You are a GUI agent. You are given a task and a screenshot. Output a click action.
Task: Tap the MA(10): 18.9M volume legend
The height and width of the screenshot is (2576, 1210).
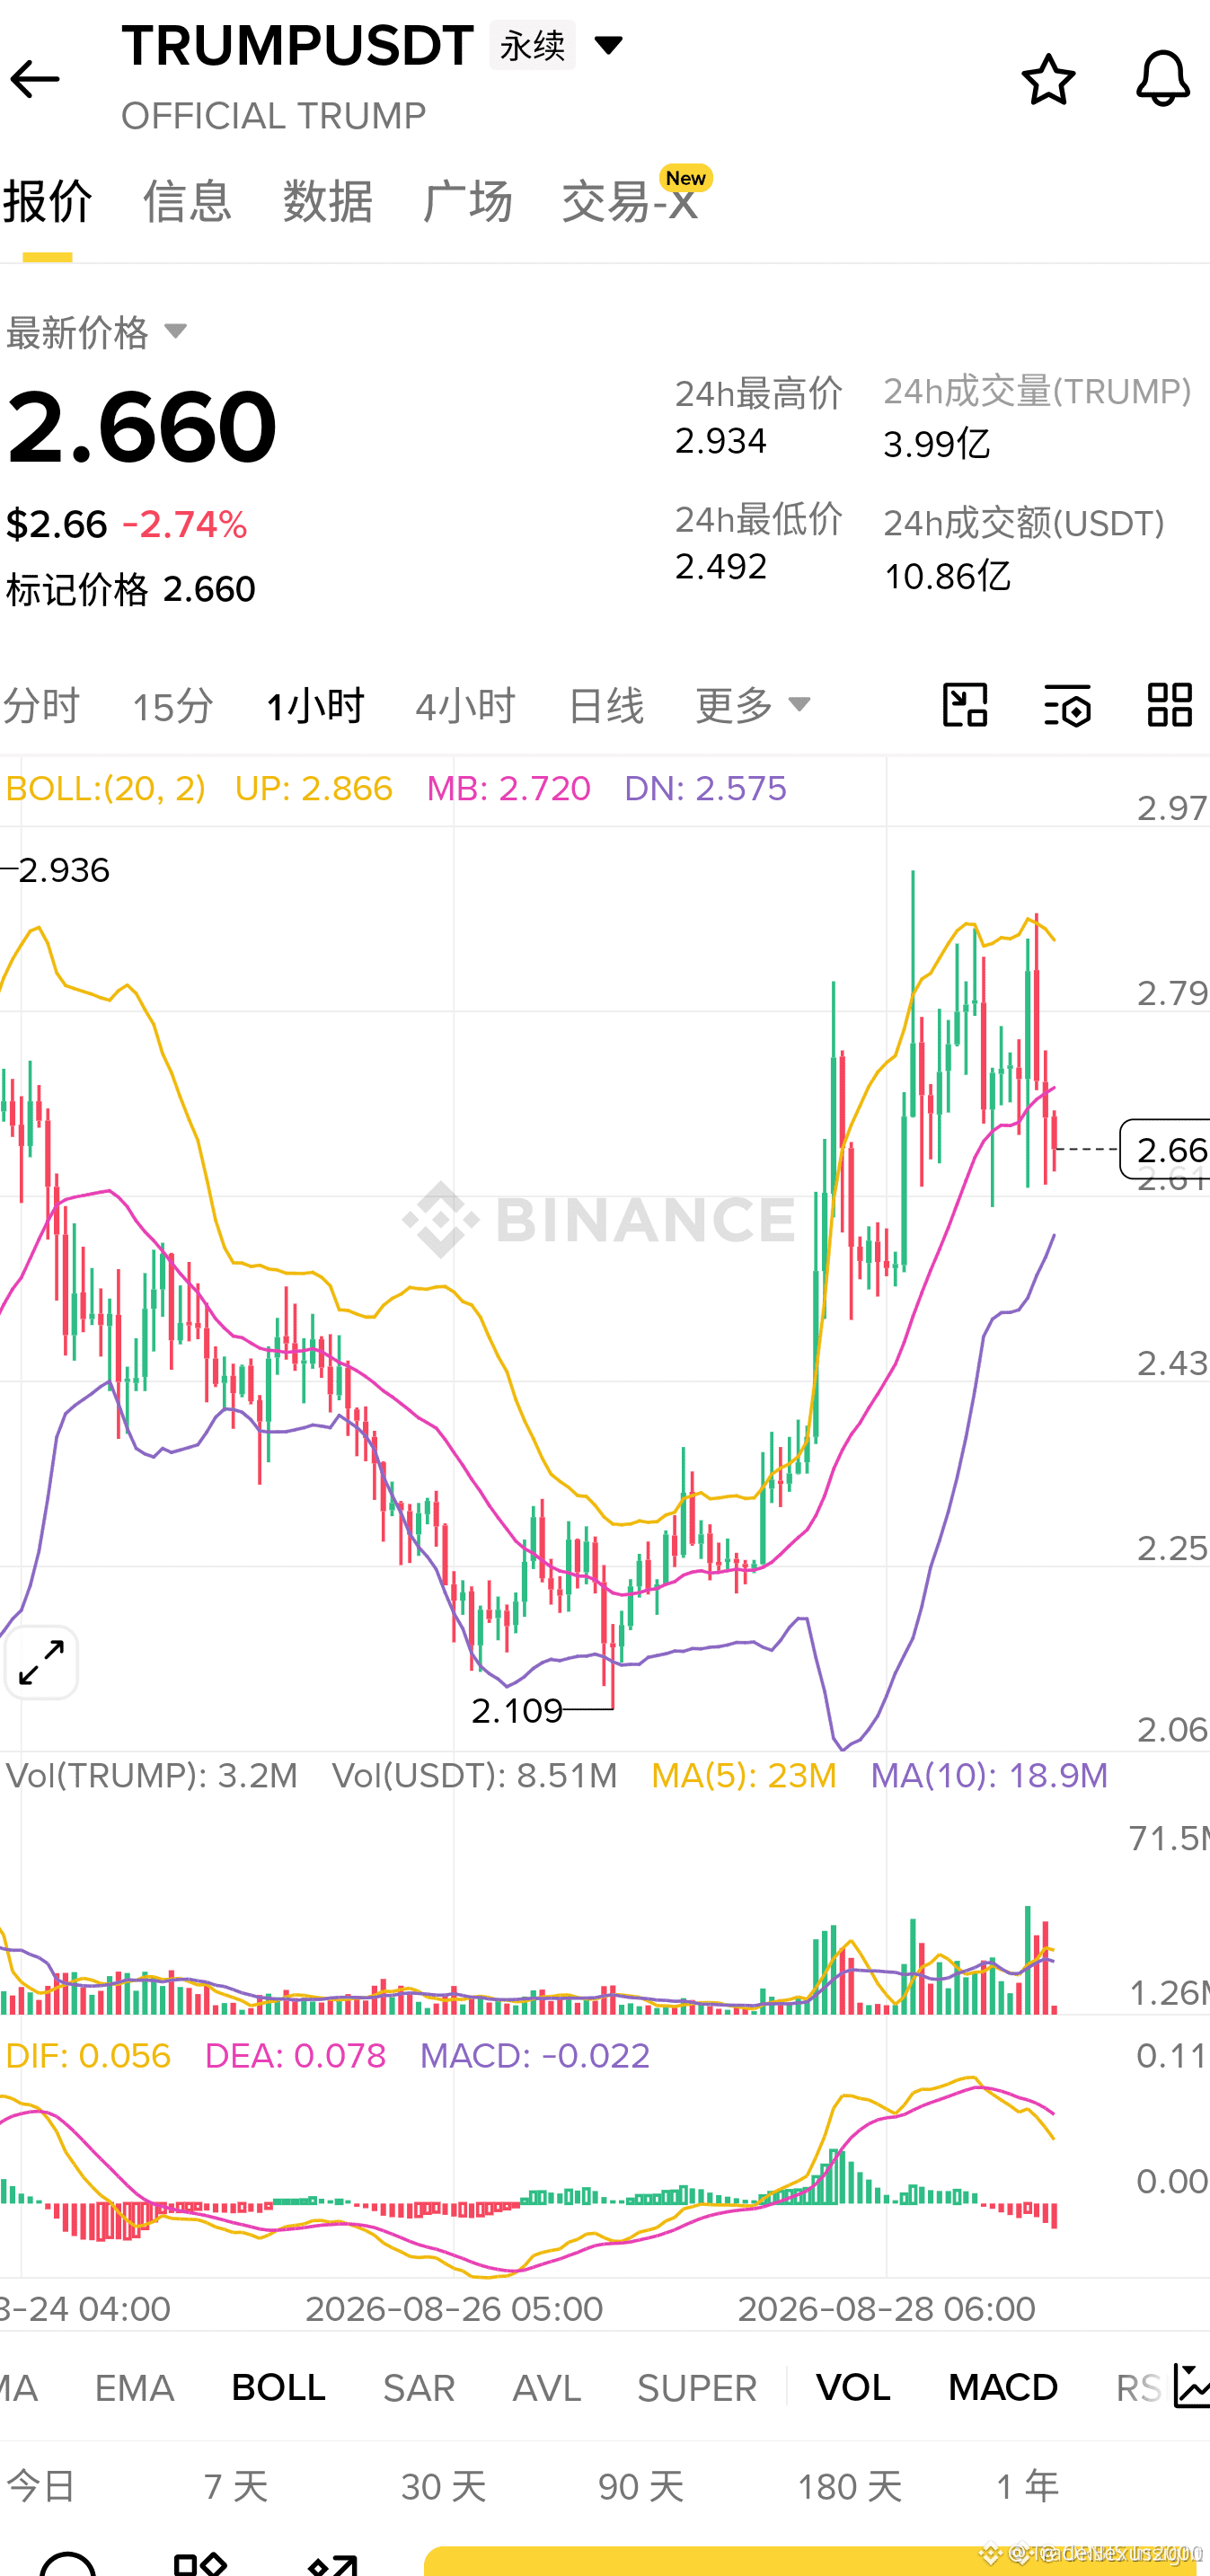click(x=989, y=1776)
